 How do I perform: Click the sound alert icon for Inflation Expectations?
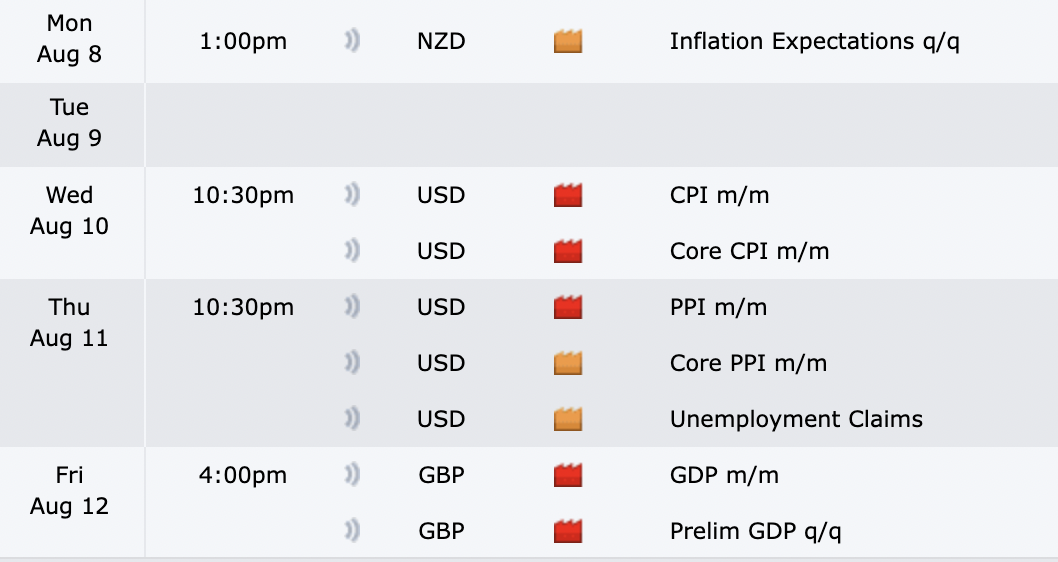point(352,42)
